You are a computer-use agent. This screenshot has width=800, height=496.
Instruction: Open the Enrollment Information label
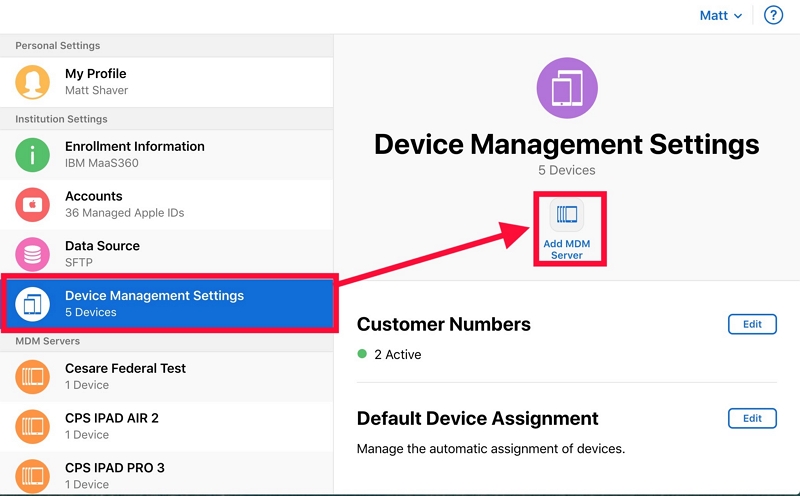(x=135, y=146)
